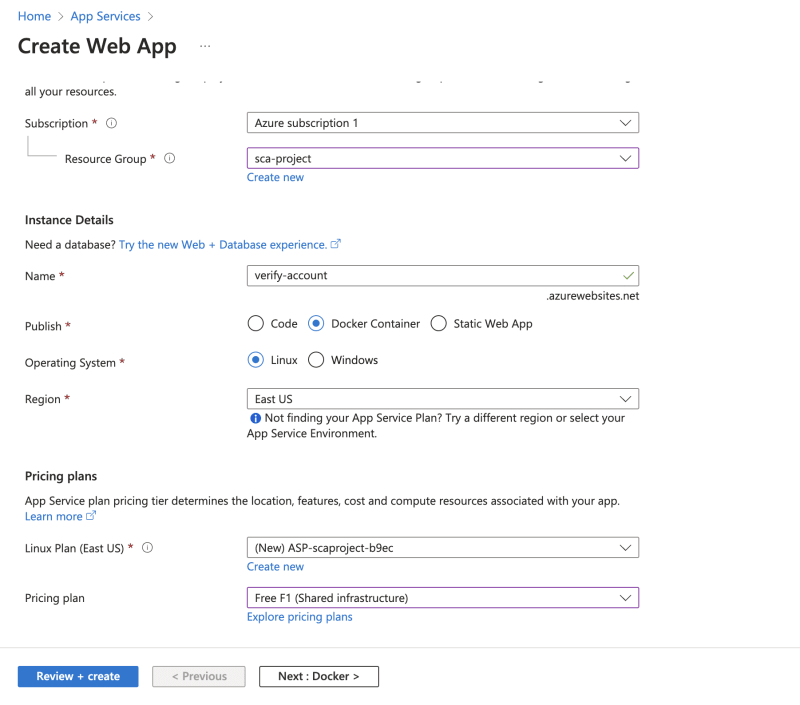Open the Learn more link

click(54, 516)
